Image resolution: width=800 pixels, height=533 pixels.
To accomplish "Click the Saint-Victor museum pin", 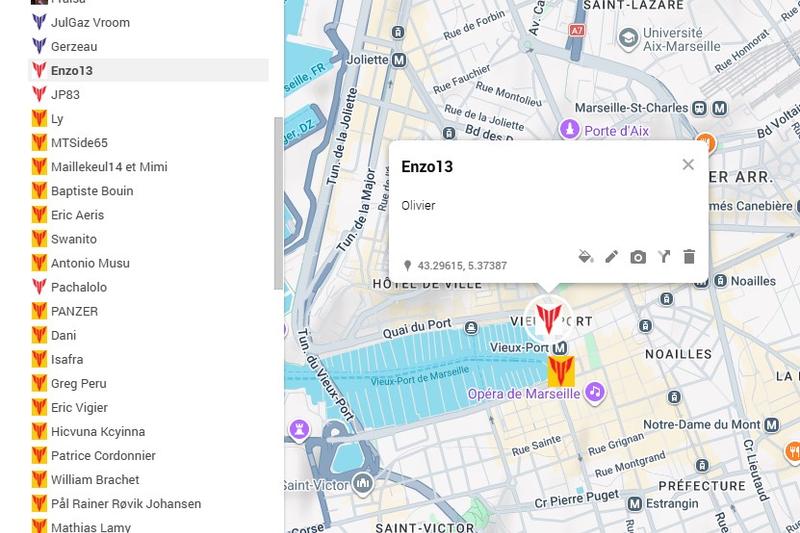I will [363, 482].
